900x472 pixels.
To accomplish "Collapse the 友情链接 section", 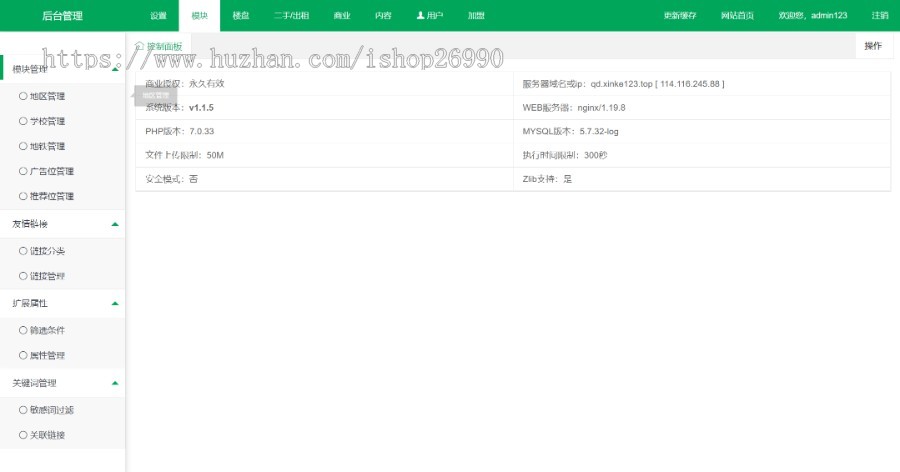I will pos(63,224).
